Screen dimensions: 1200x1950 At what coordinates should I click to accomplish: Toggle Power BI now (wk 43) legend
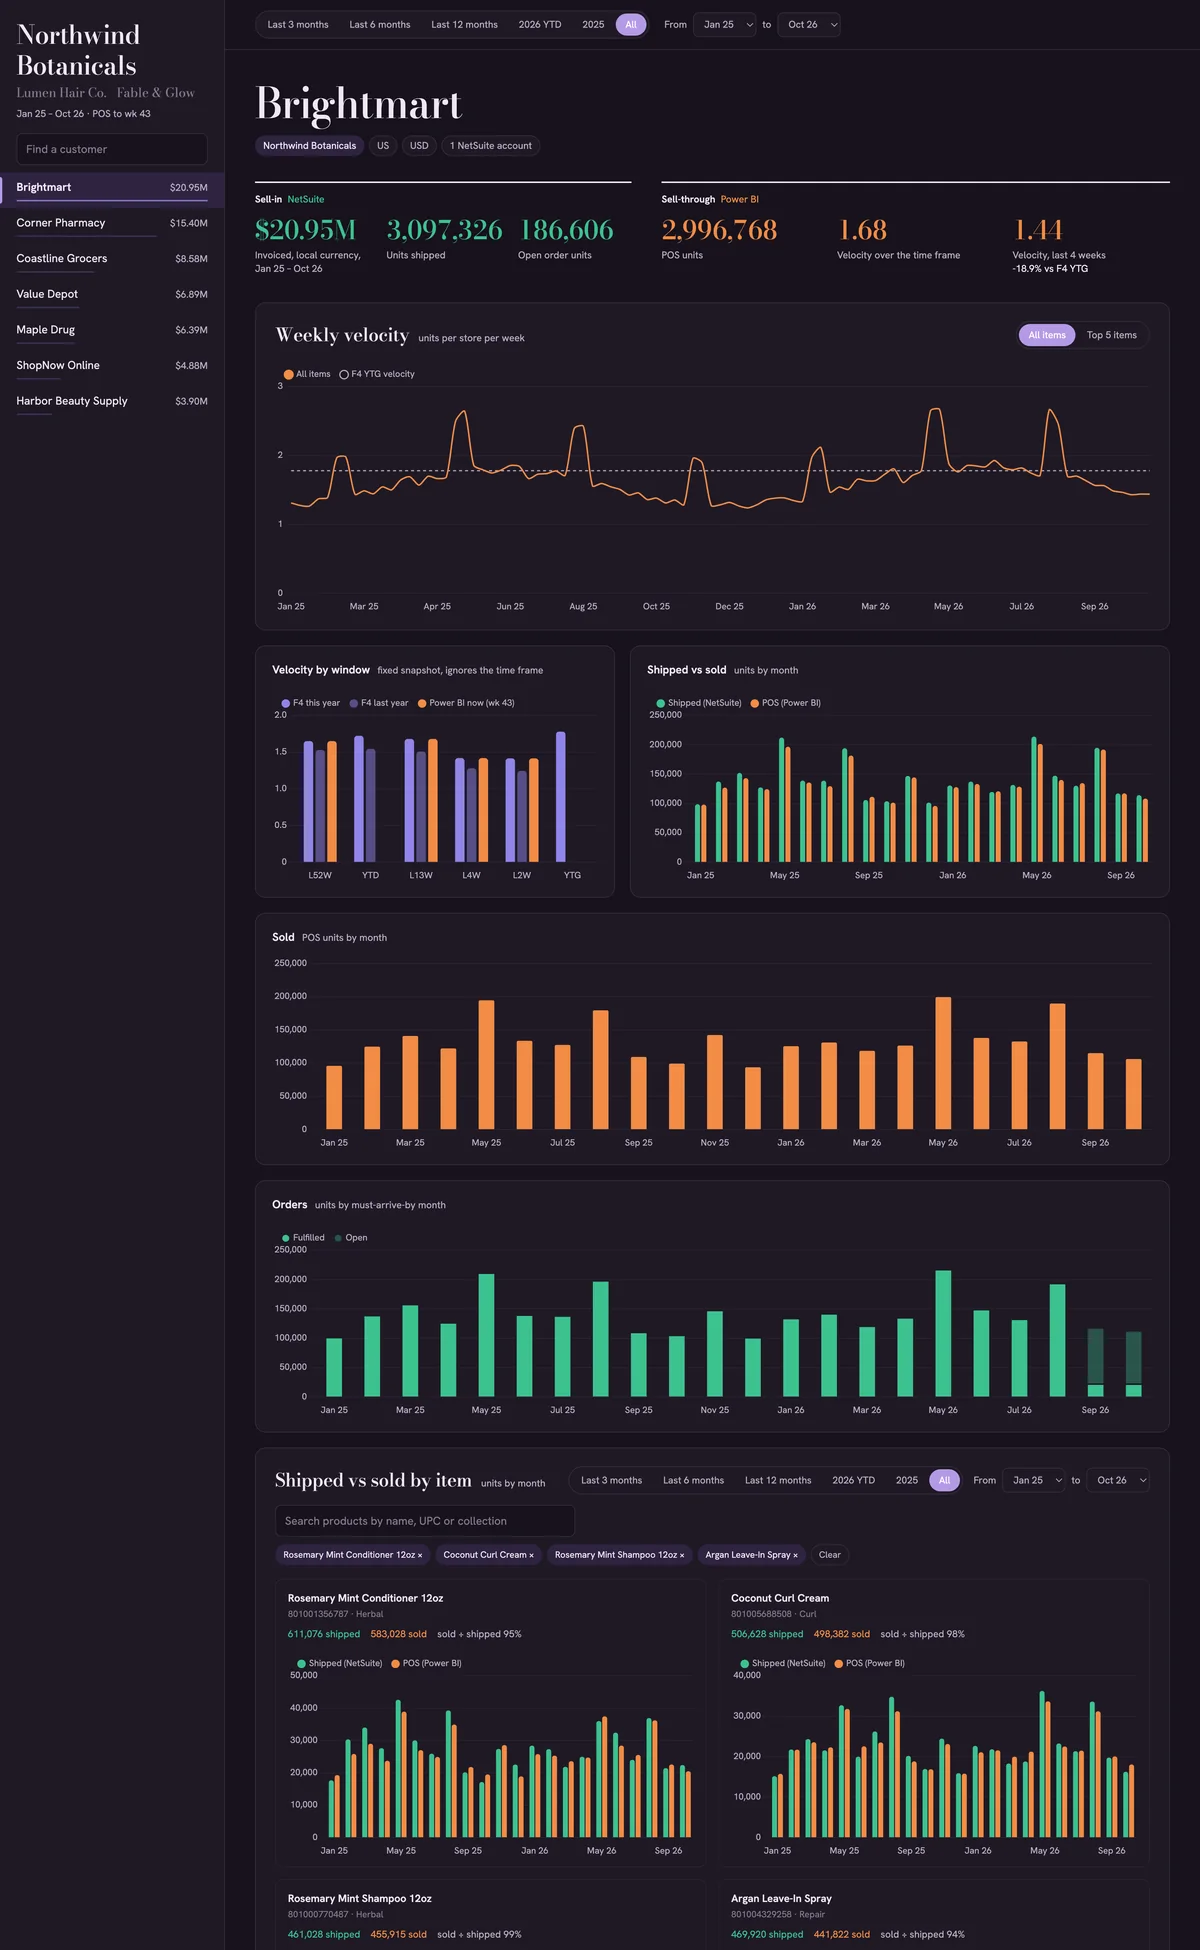pos(466,703)
